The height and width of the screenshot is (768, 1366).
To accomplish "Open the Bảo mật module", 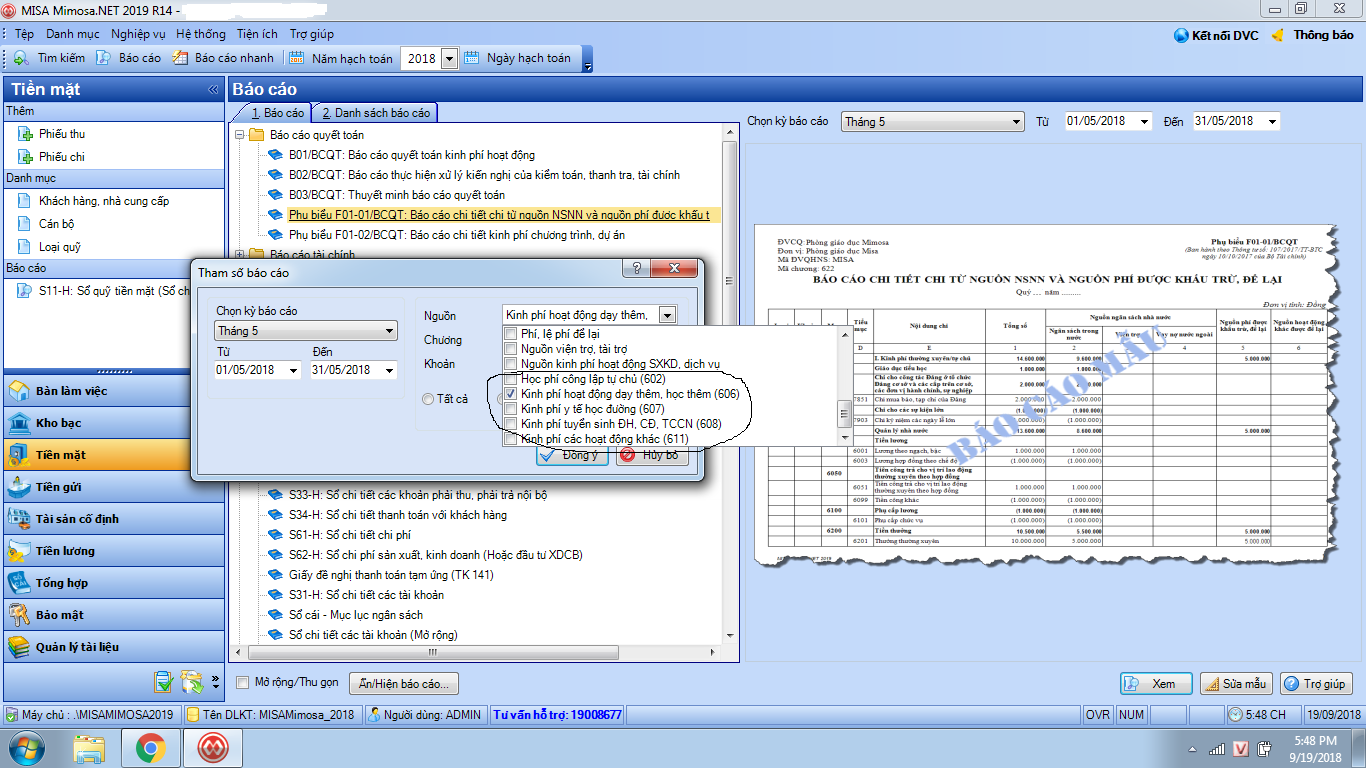I will (x=113, y=615).
